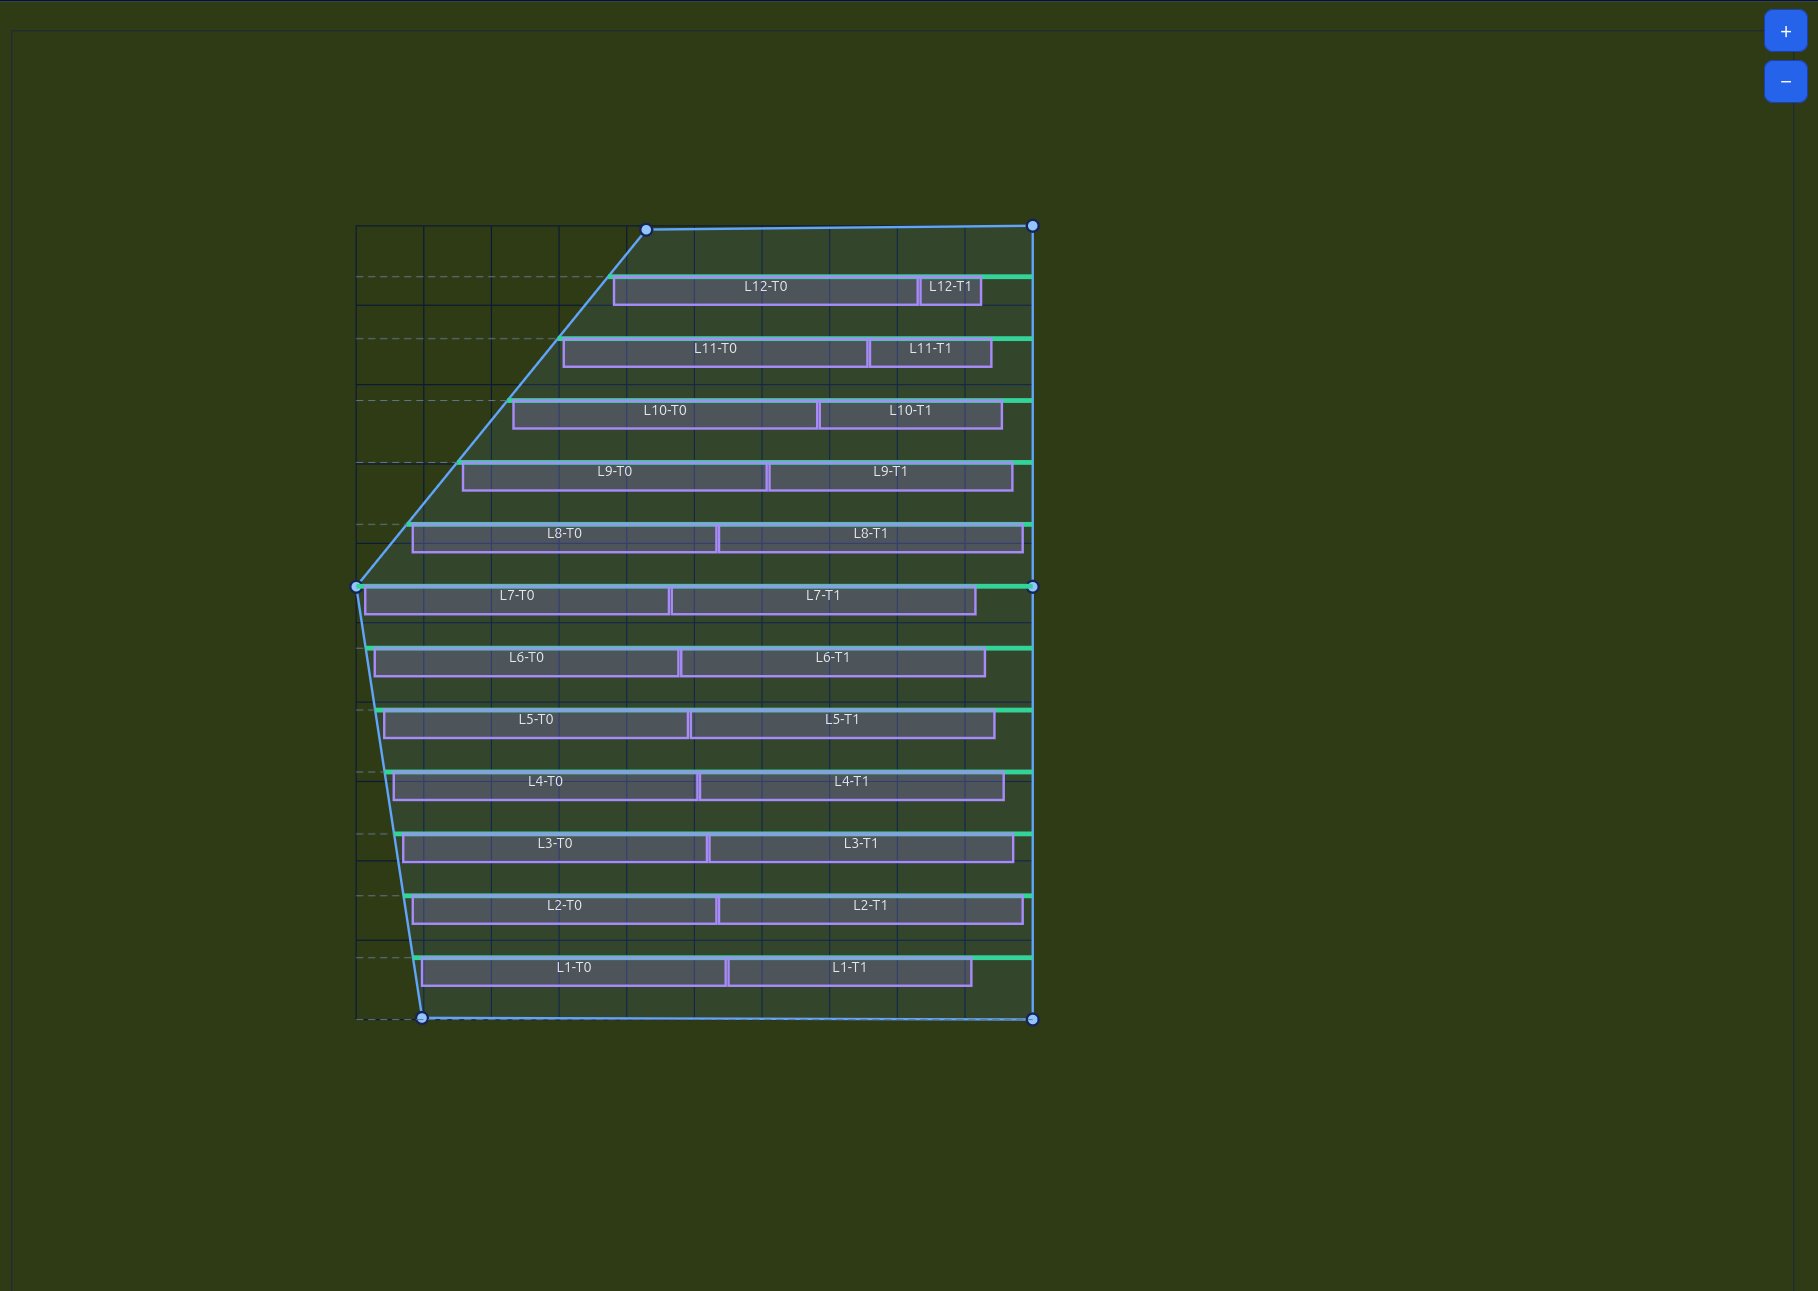
Task: Select the L10-T1 table segment
Action: (x=911, y=410)
